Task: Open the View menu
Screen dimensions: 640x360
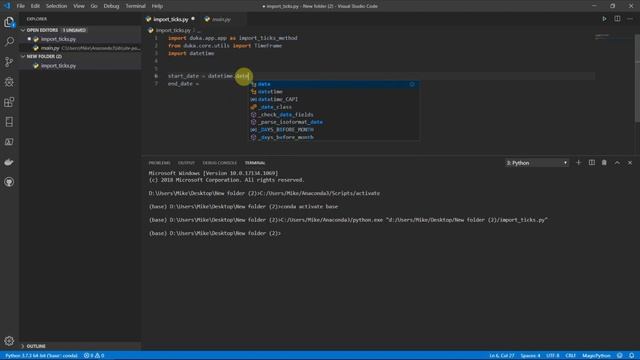Action: [x=79, y=6]
